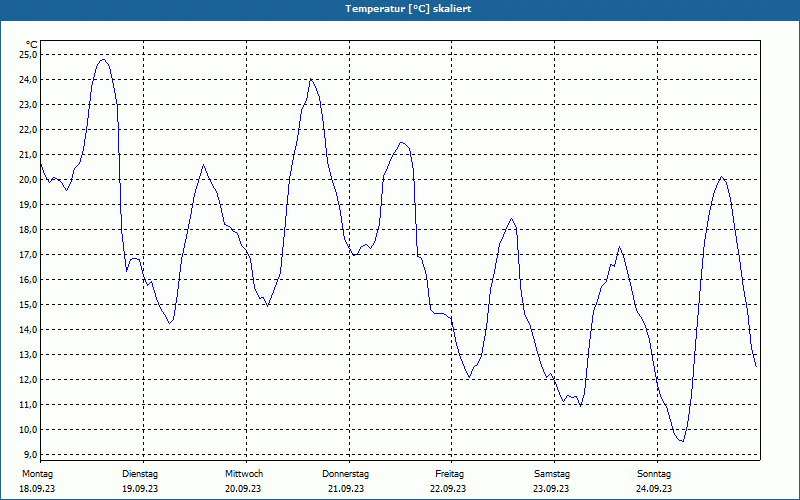This screenshot has width=800, height=500.
Task: Click Monday's temperature peak near 24.8°C
Action: 103,59
